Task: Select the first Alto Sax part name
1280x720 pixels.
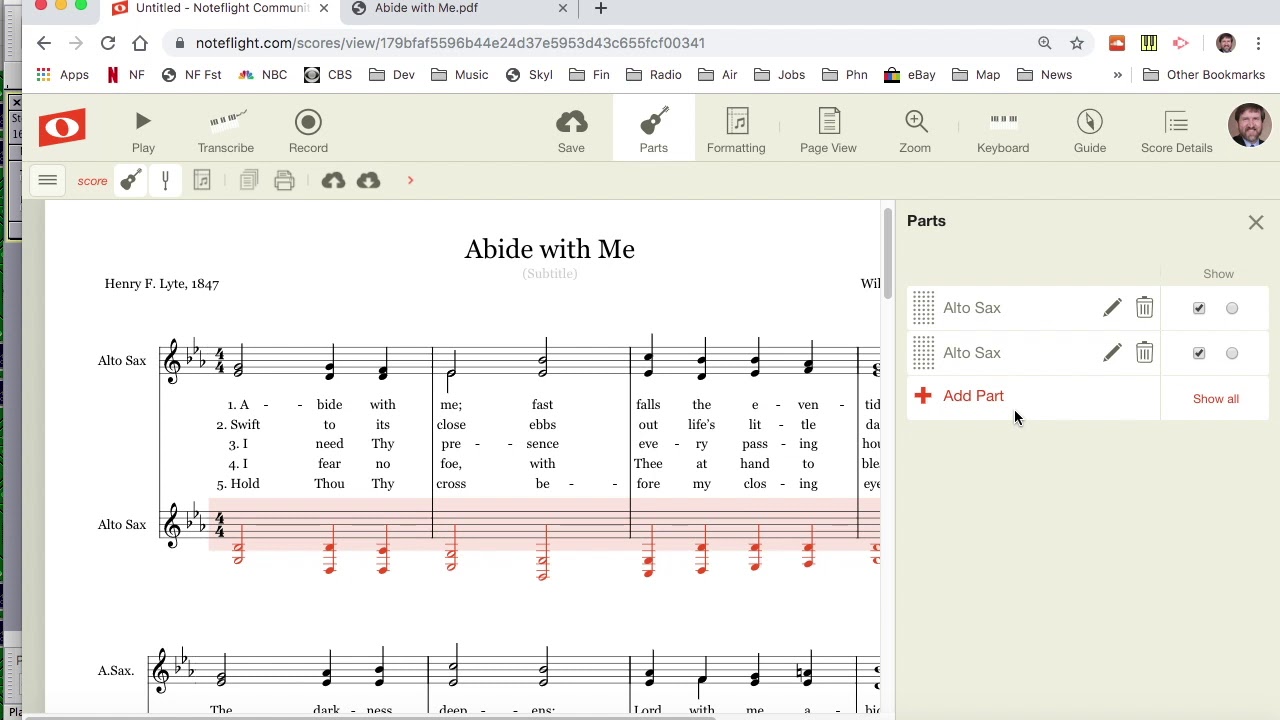Action: point(972,308)
